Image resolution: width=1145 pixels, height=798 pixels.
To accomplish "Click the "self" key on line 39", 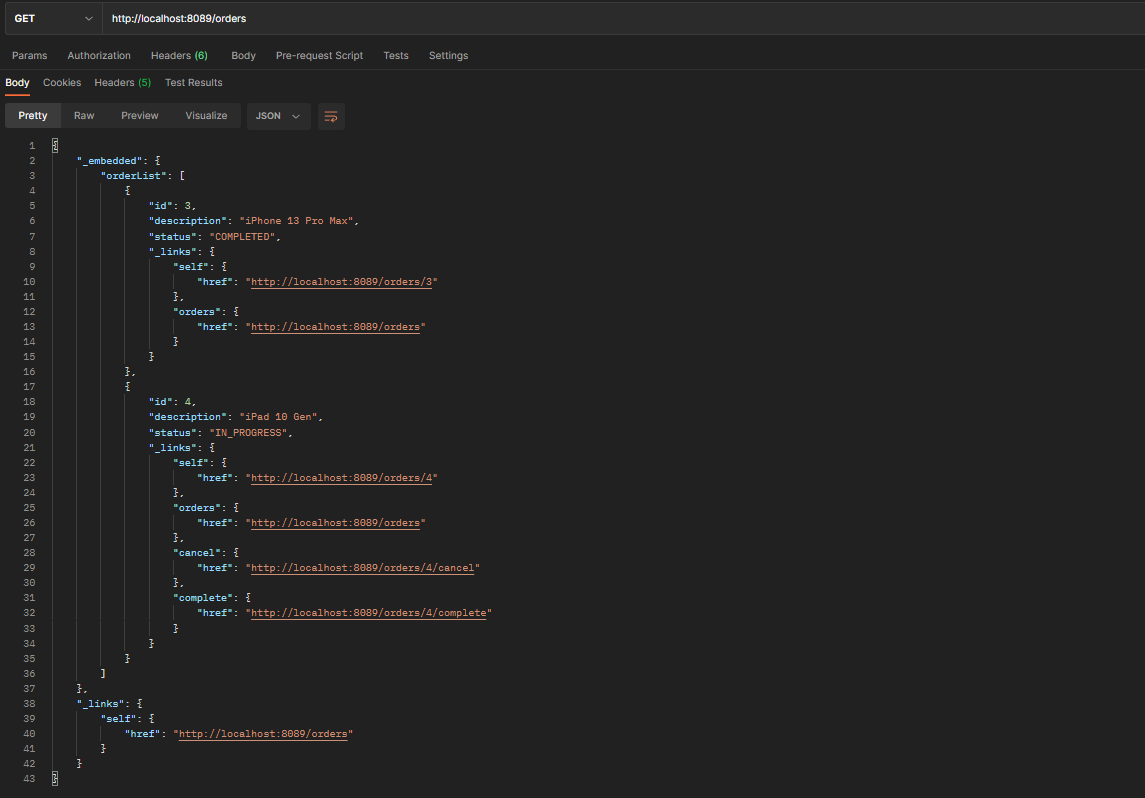I will tap(118, 719).
